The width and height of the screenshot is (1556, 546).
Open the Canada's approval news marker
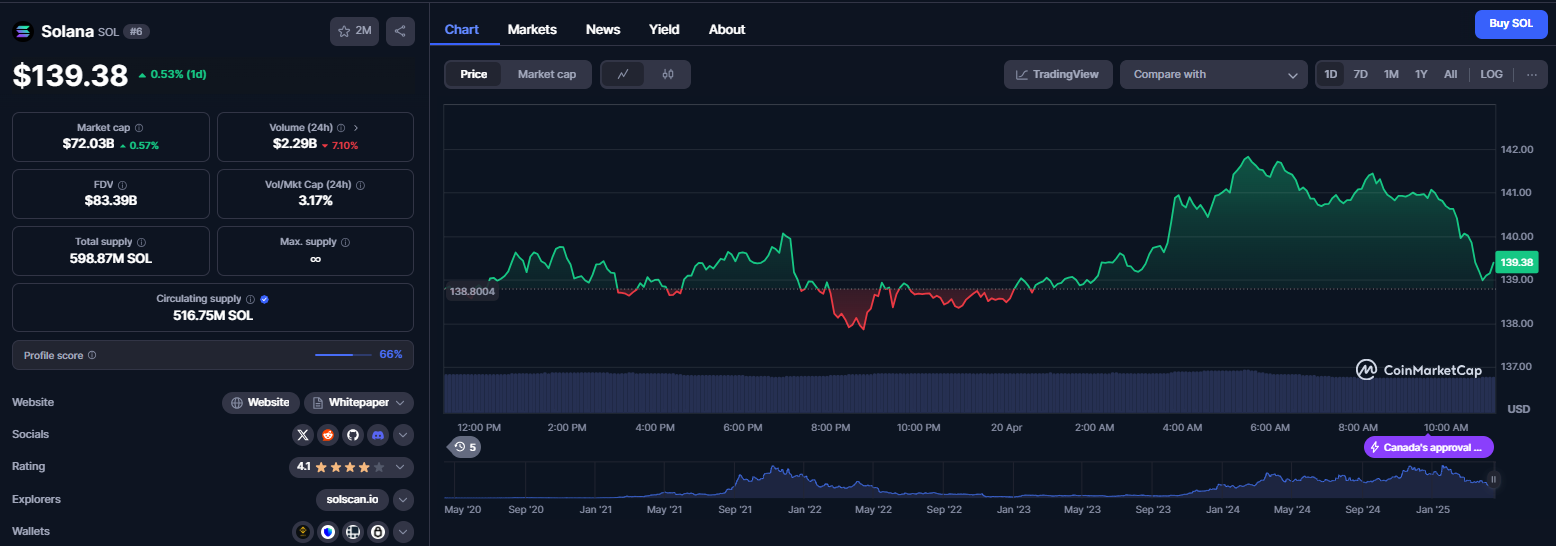tap(1429, 447)
